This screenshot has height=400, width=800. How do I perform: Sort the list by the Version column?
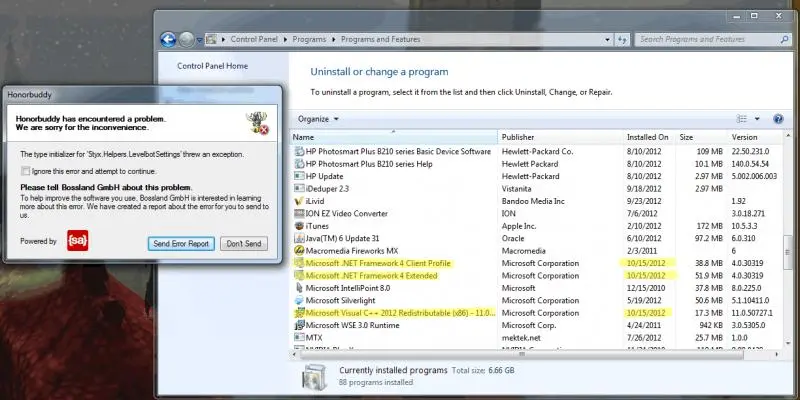coord(754,137)
